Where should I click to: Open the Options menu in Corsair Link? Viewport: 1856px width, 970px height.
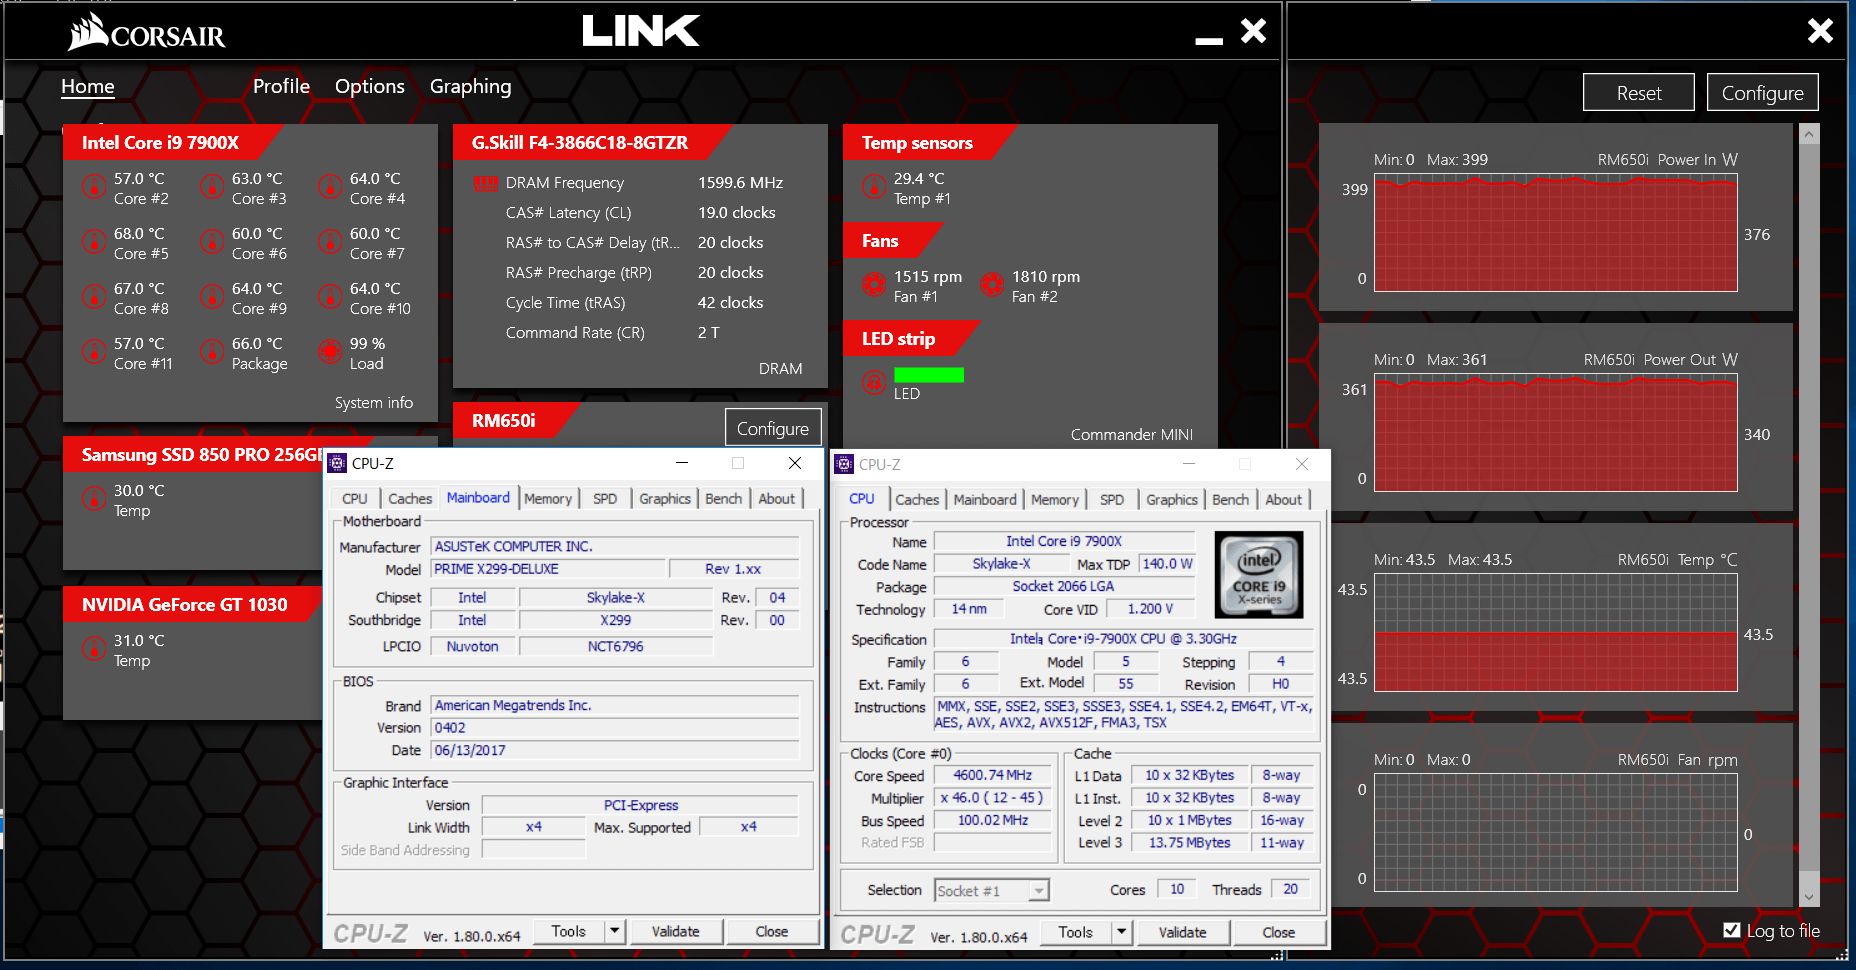370,86
